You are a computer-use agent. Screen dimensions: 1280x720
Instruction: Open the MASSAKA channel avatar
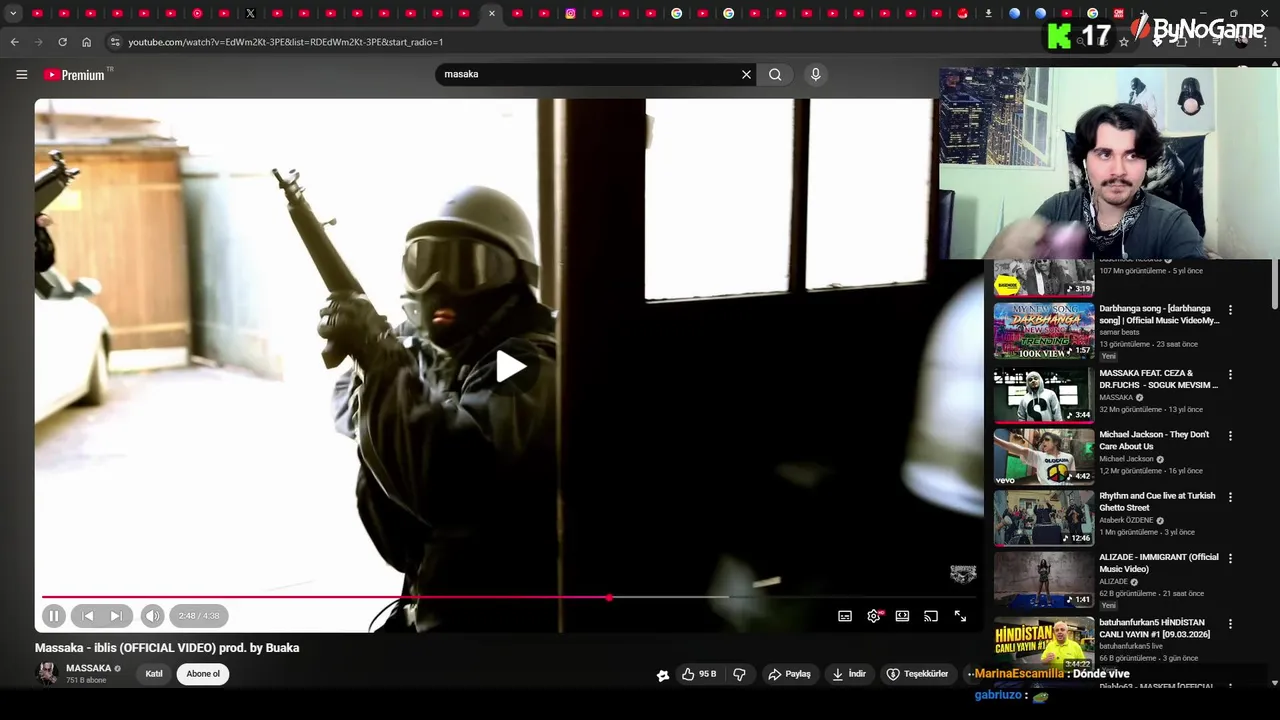tap(47, 673)
